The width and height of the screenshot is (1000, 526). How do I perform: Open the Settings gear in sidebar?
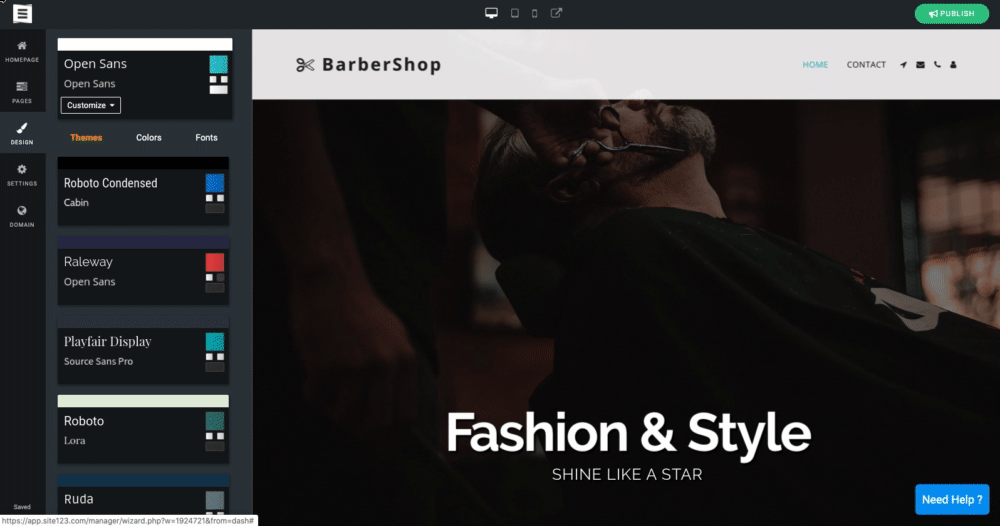(x=22, y=170)
